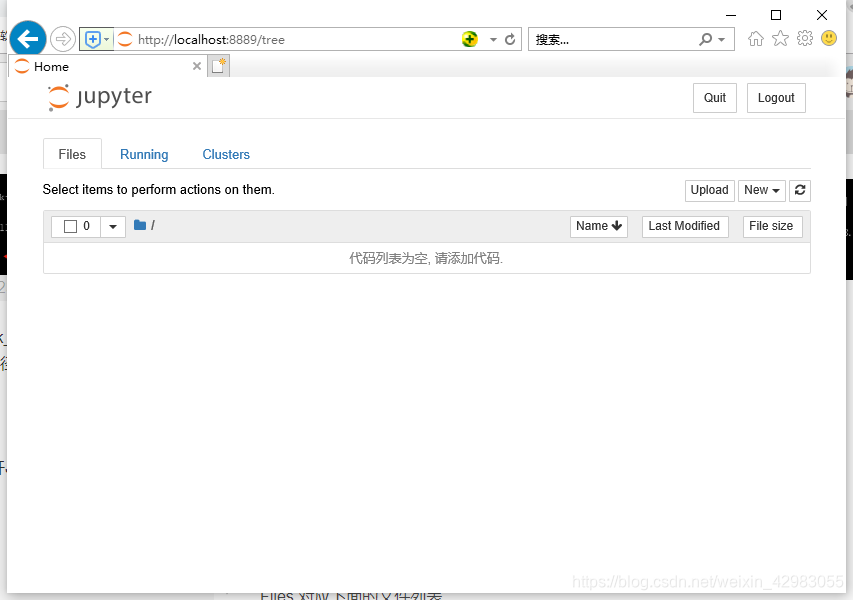Switch to the Clusters tab
The image size is (853, 600).
(x=226, y=154)
